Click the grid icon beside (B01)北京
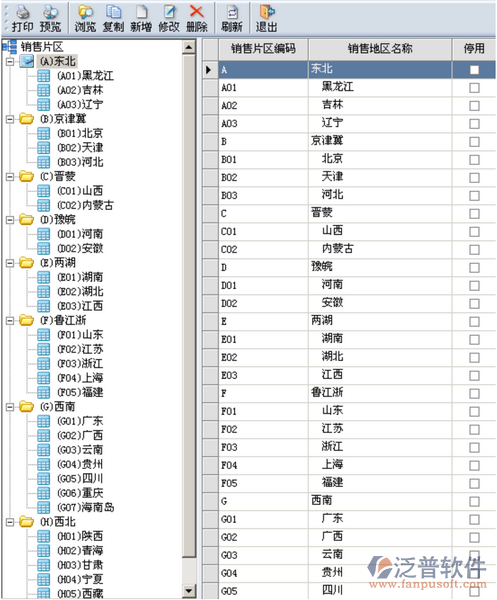Image resolution: width=497 pixels, height=600 pixels. point(44,133)
